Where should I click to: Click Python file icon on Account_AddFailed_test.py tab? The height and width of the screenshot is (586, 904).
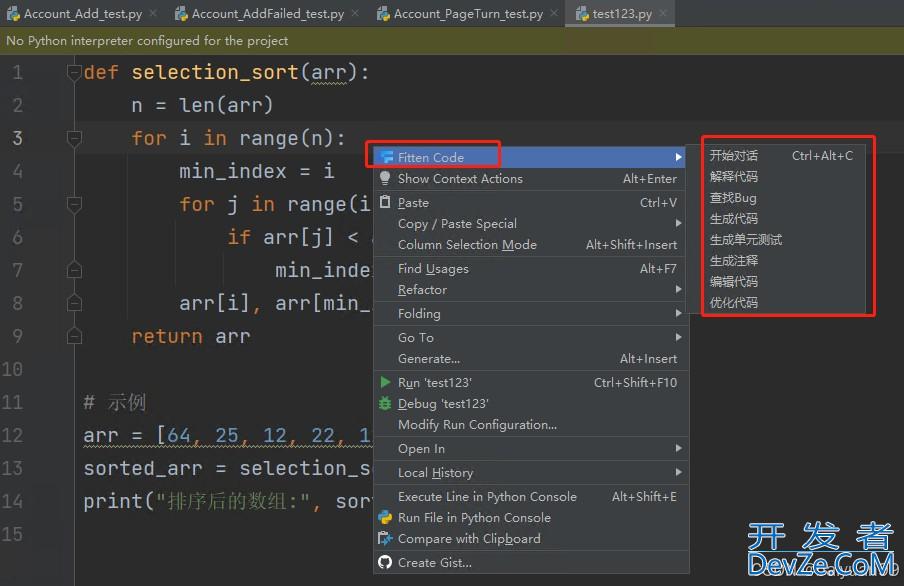coord(182,14)
